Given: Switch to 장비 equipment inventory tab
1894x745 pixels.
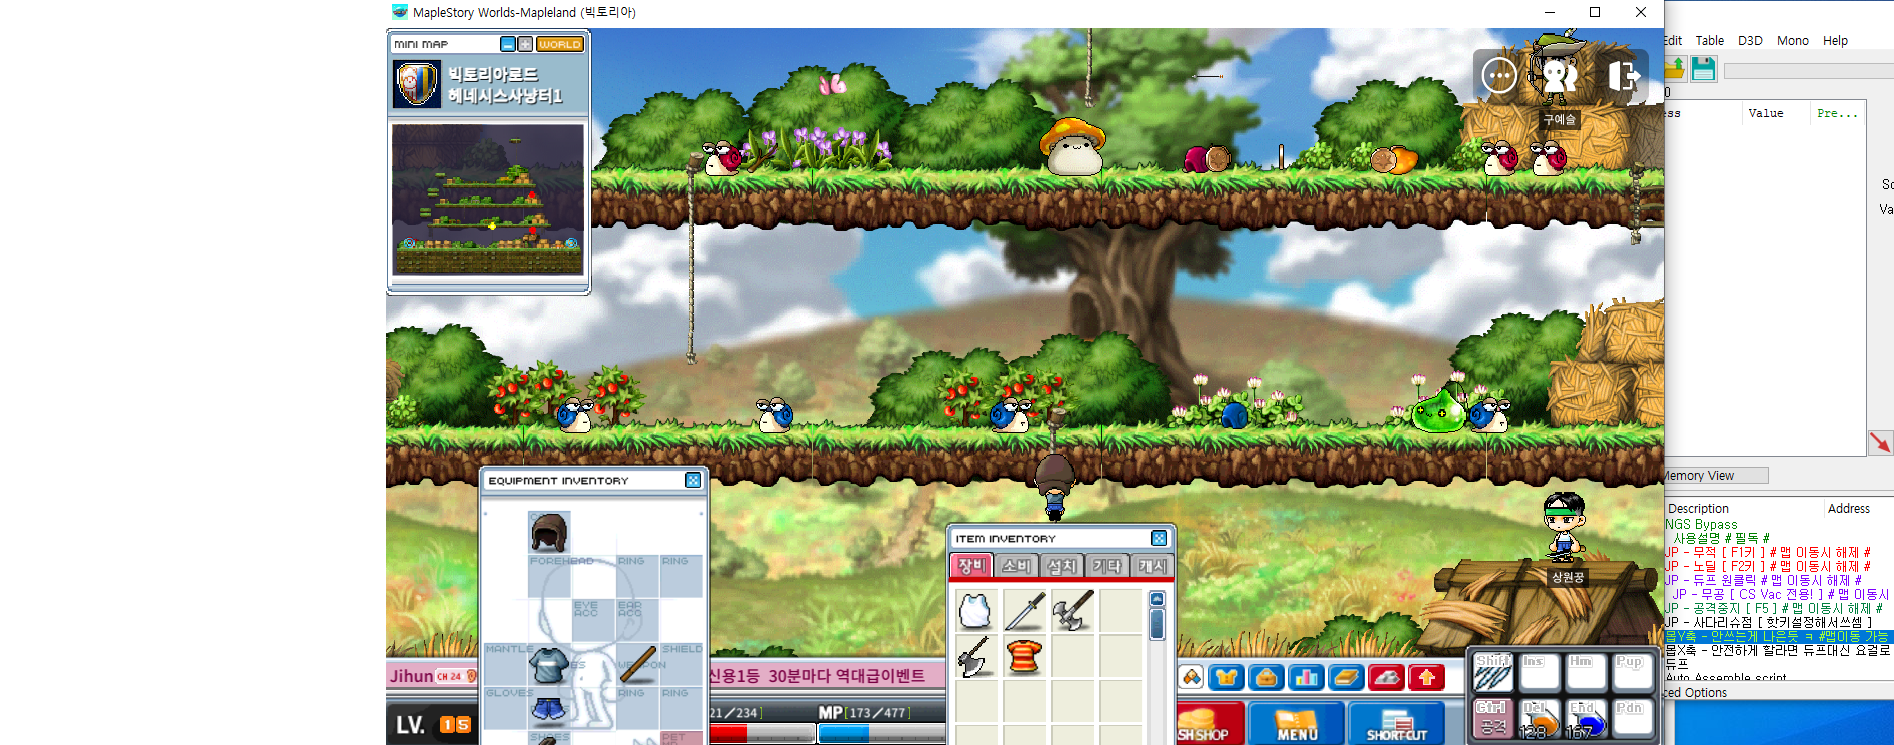Looking at the screenshot, I should point(971,566).
